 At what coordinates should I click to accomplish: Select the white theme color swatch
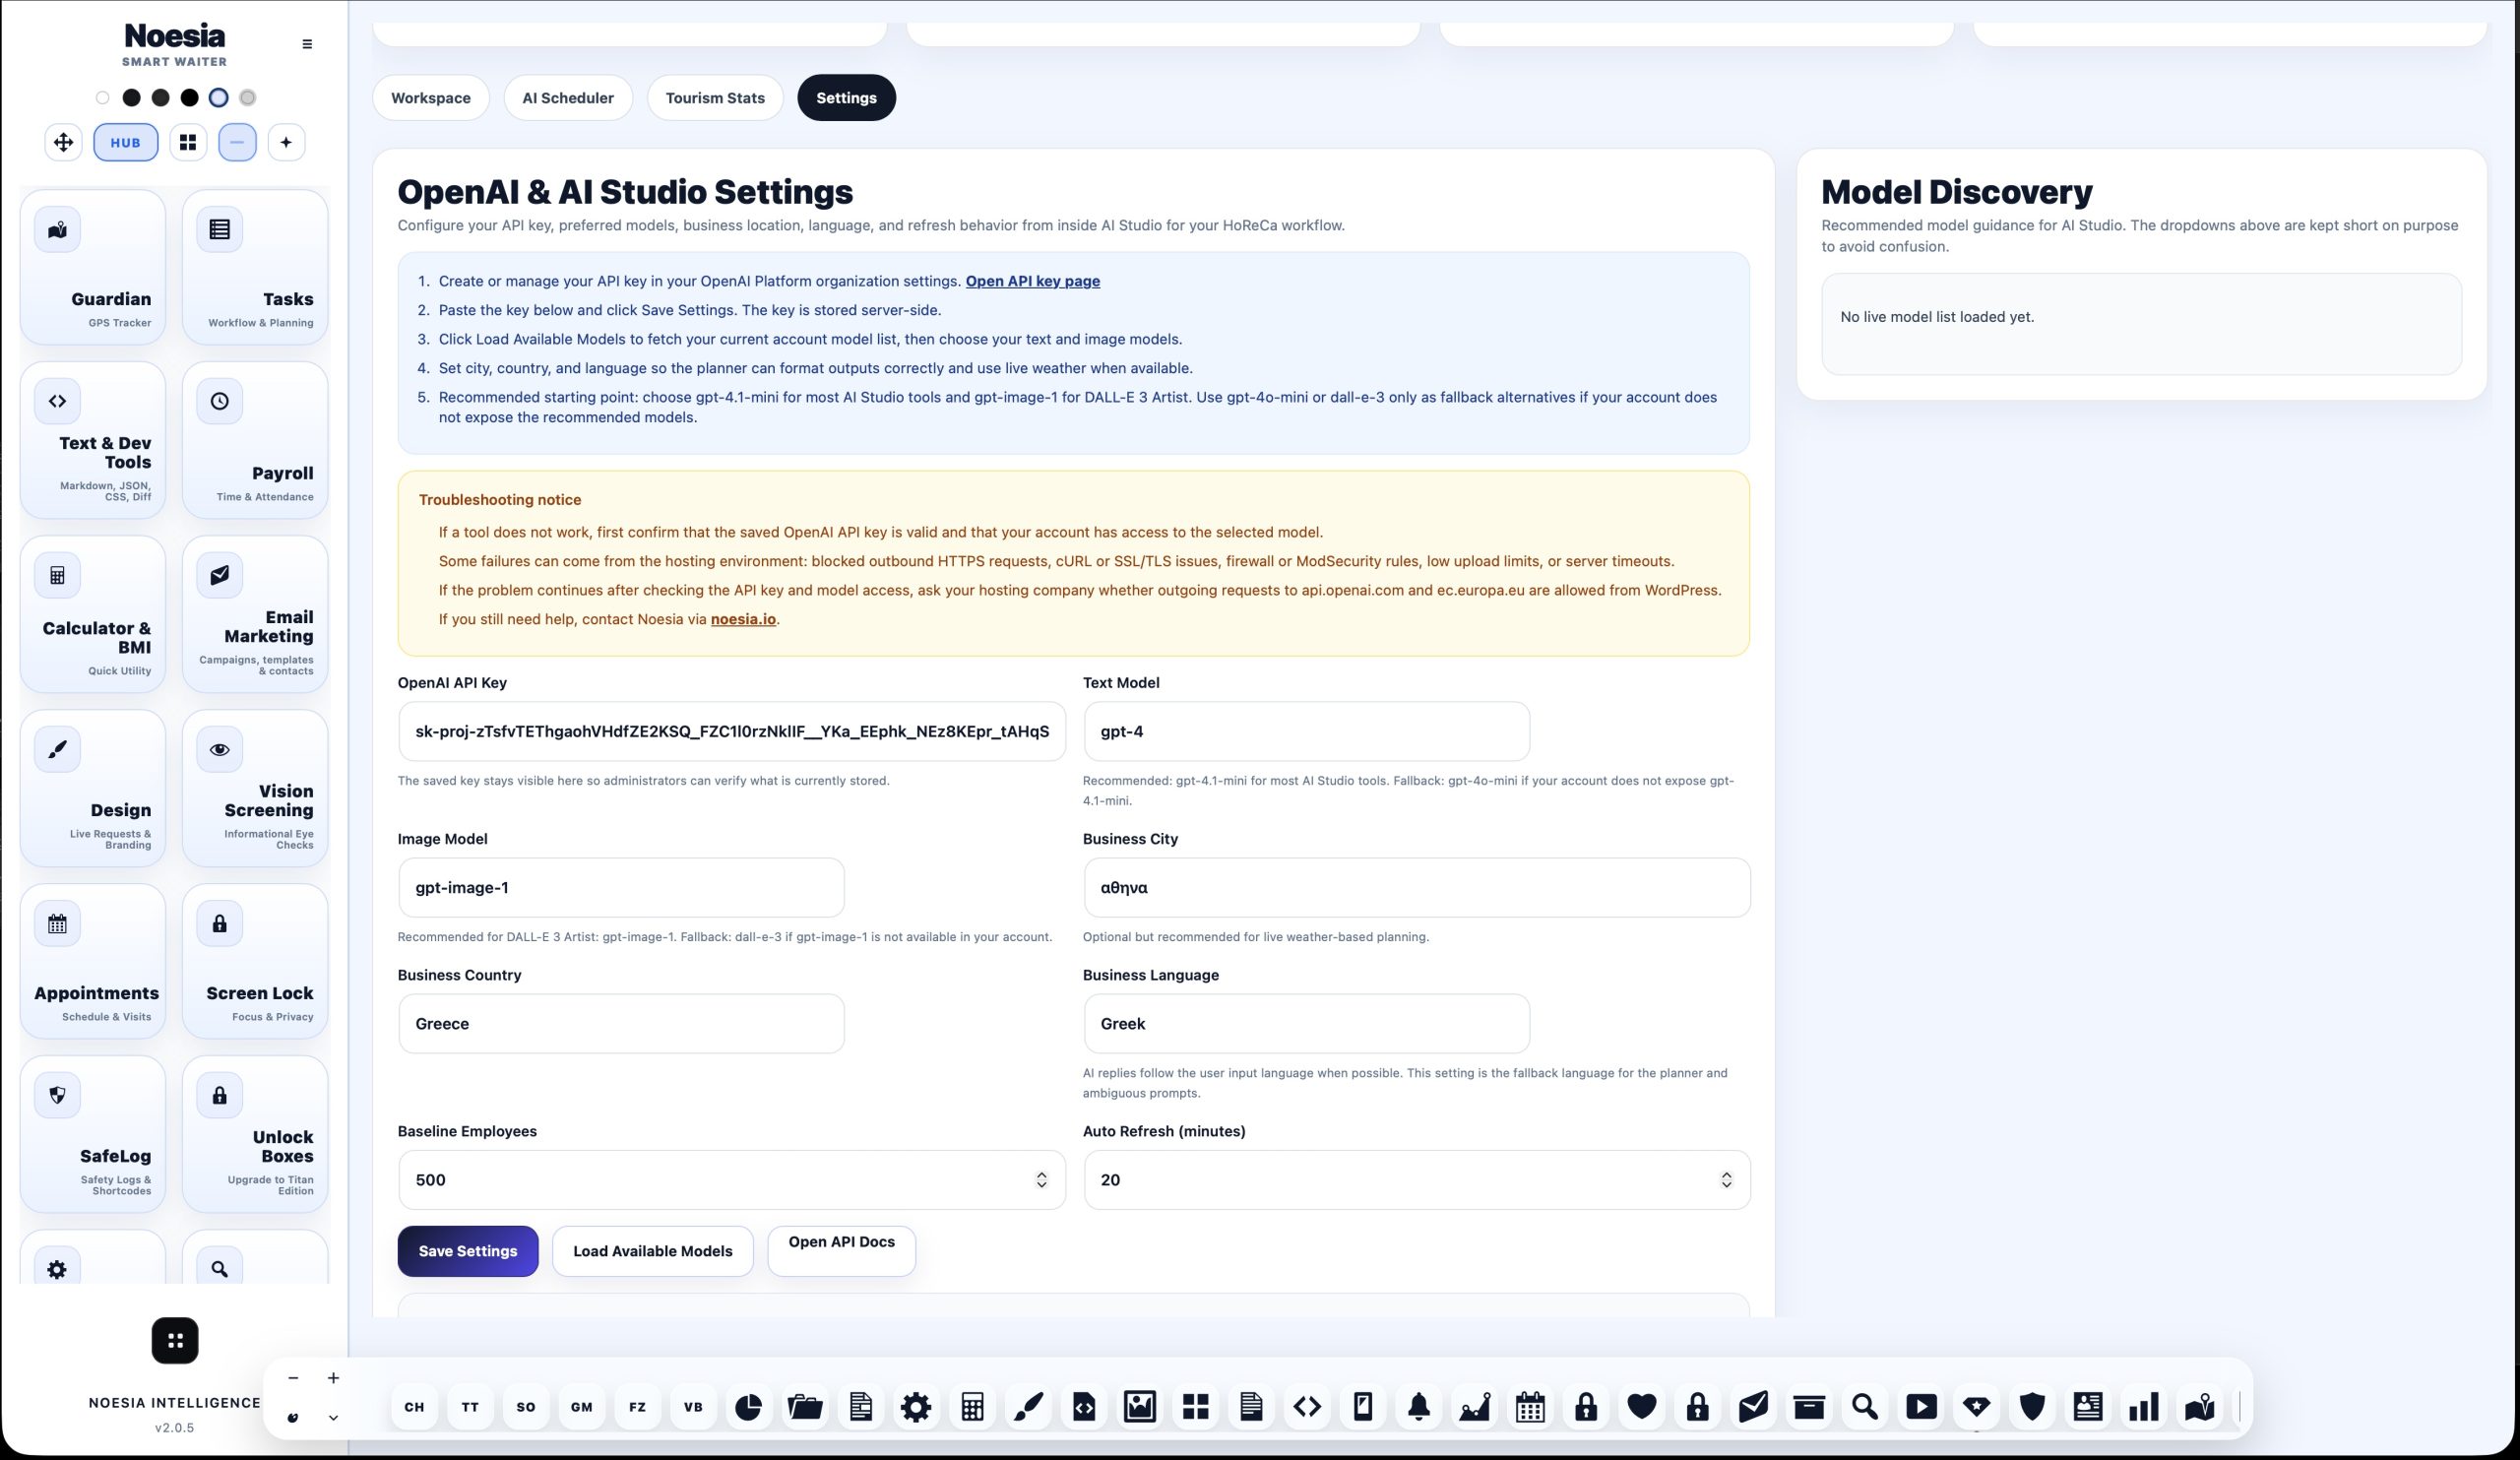tap(102, 98)
